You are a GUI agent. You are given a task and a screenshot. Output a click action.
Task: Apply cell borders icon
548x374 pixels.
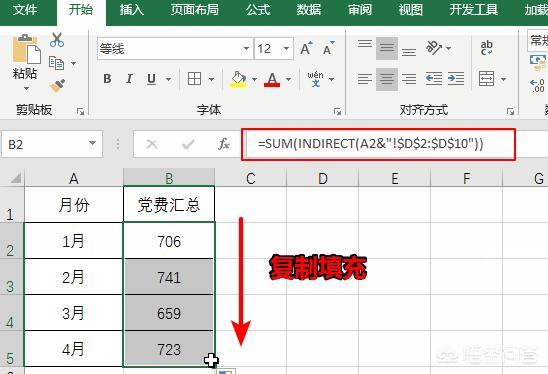coord(194,79)
